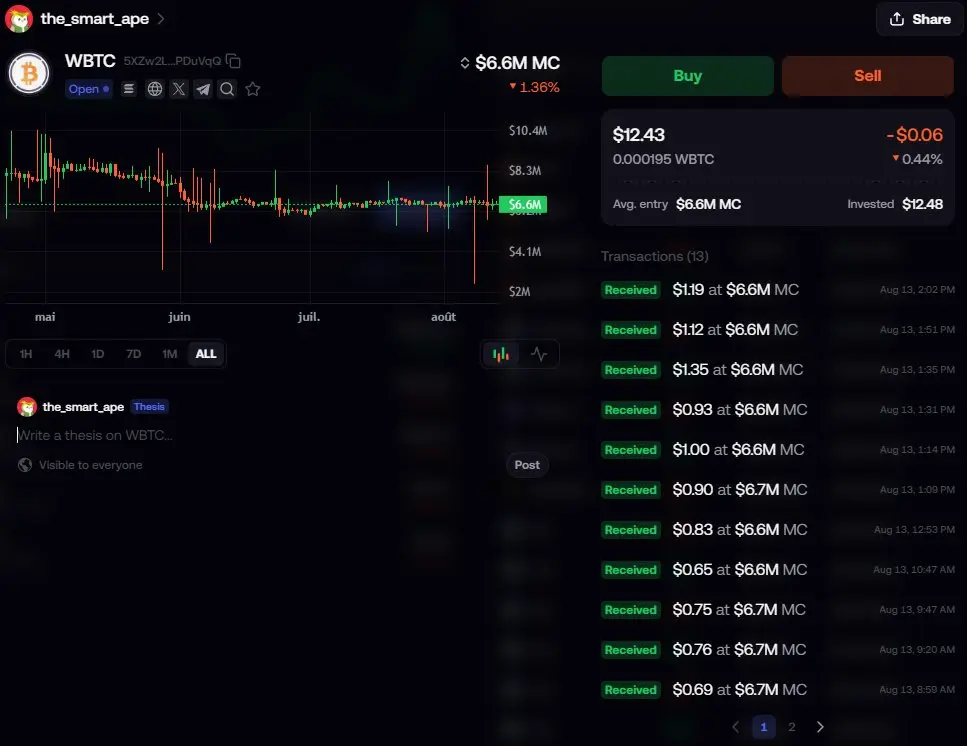Select the ALL chart timeframe
967x746 pixels.
(206, 354)
